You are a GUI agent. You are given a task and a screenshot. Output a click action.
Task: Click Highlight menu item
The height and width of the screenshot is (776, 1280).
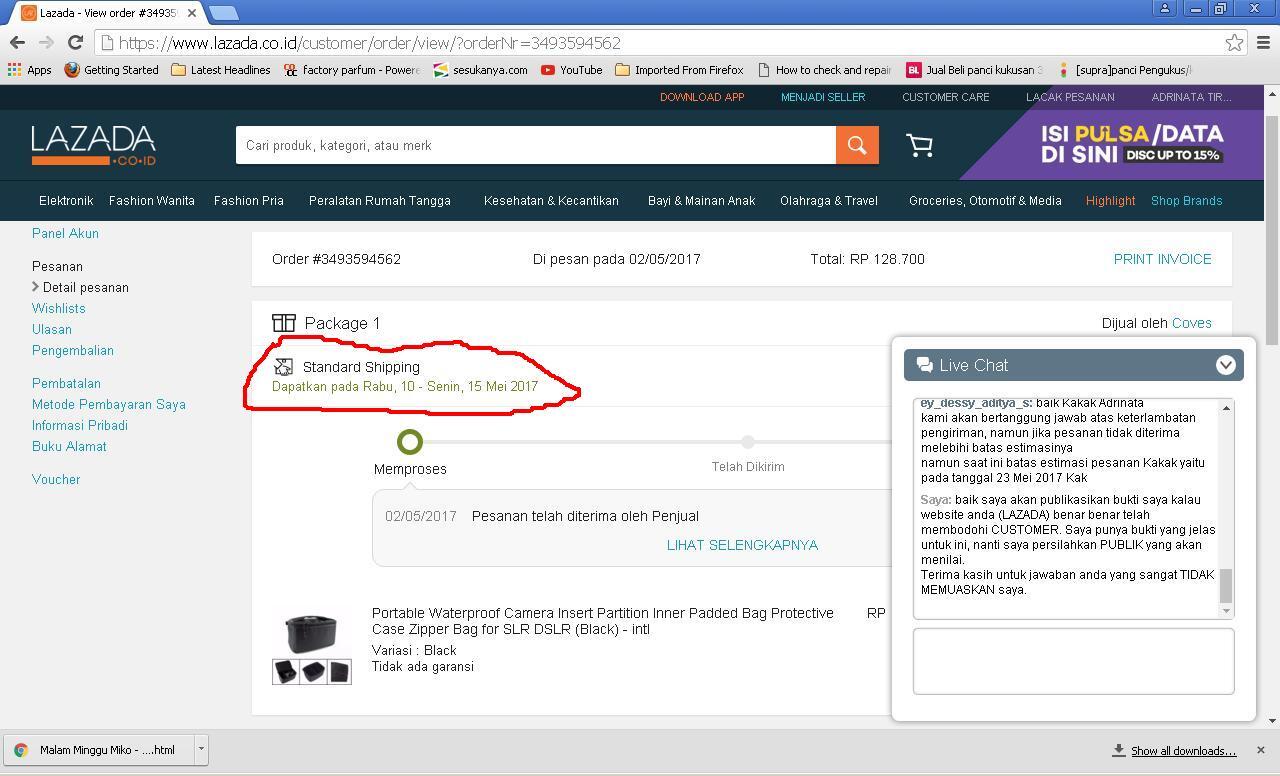pos(1110,201)
